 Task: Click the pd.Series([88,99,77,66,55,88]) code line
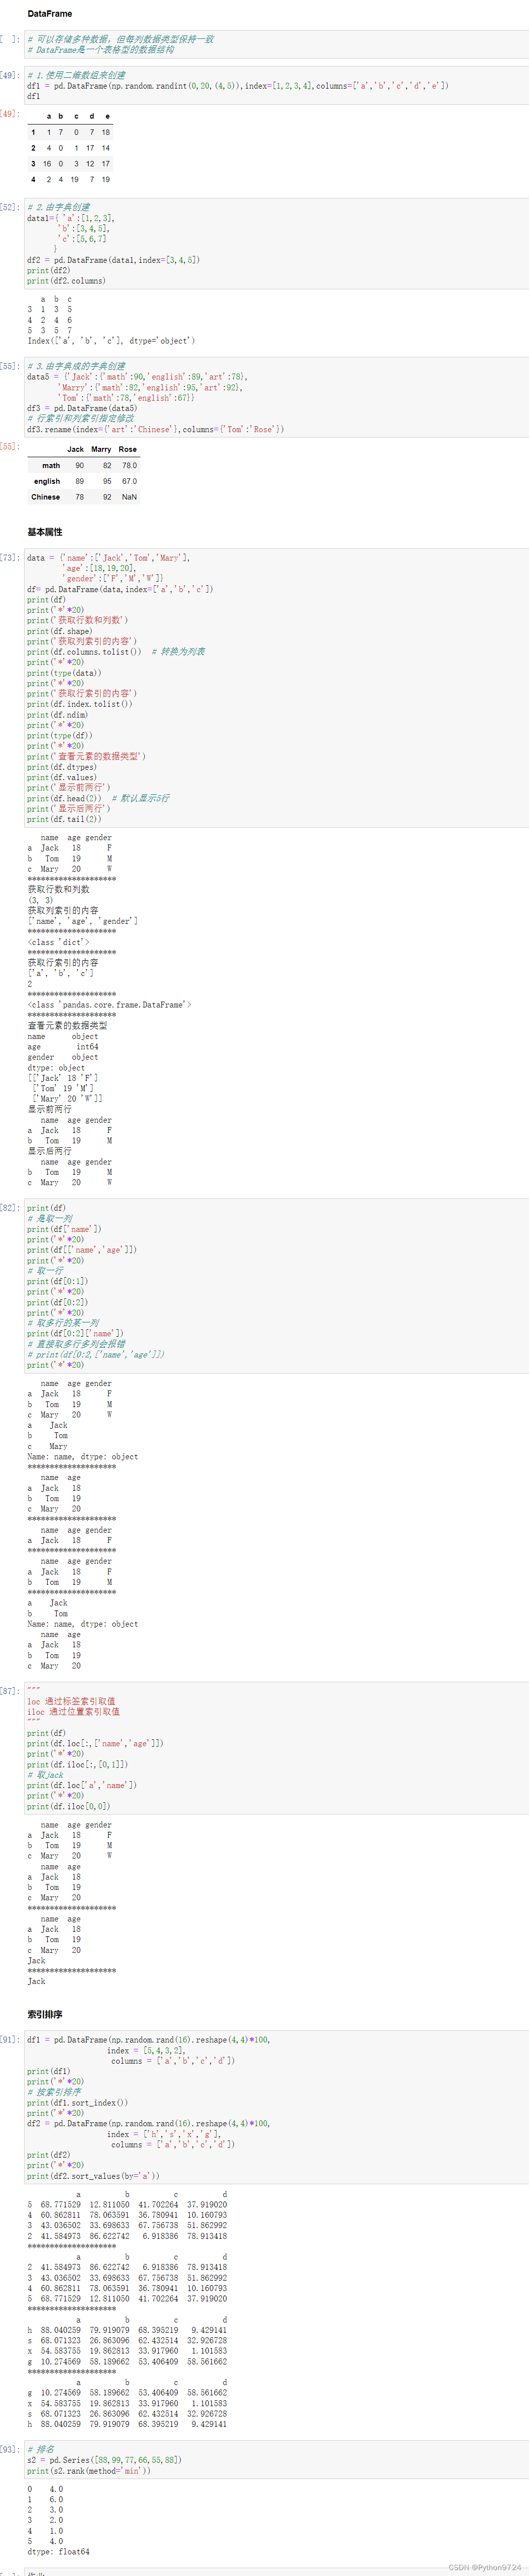(x=104, y=2460)
